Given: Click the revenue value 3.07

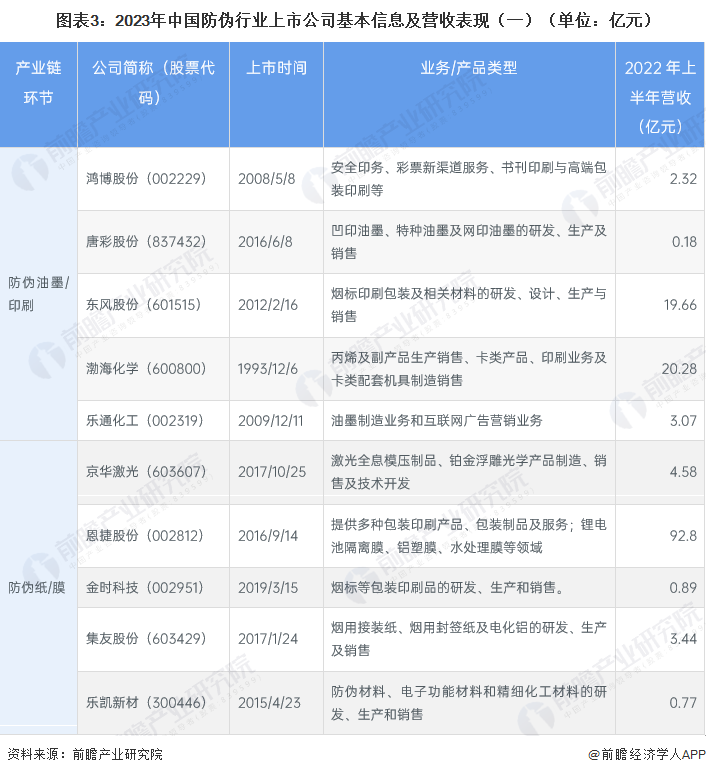Looking at the screenshot, I should (683, 420).
